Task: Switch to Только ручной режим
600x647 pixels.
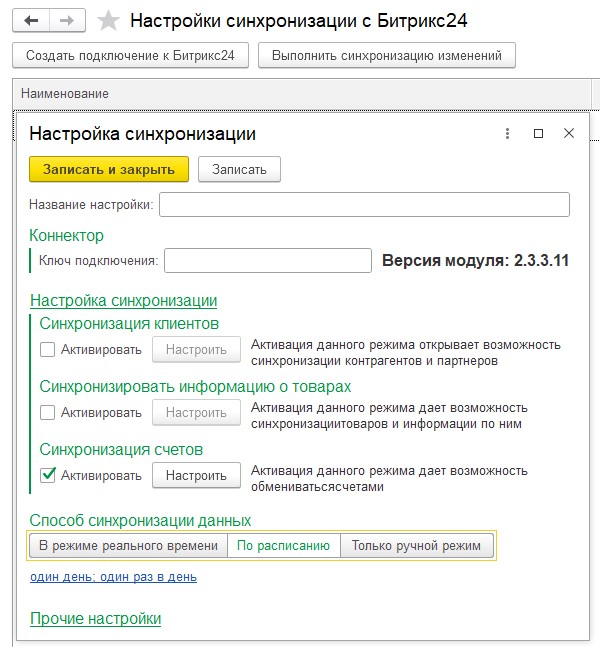Action: (416, 546)
